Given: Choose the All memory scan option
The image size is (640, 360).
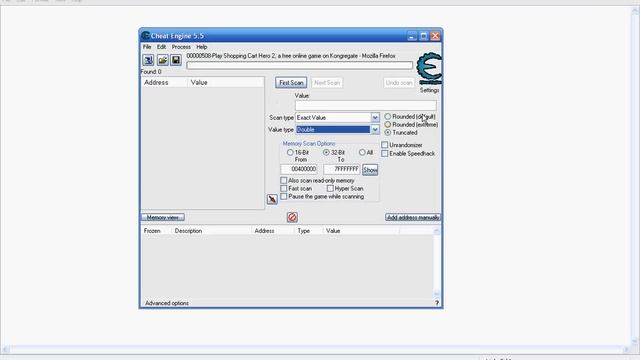Looking at the screenshot, I should point(362,152).
